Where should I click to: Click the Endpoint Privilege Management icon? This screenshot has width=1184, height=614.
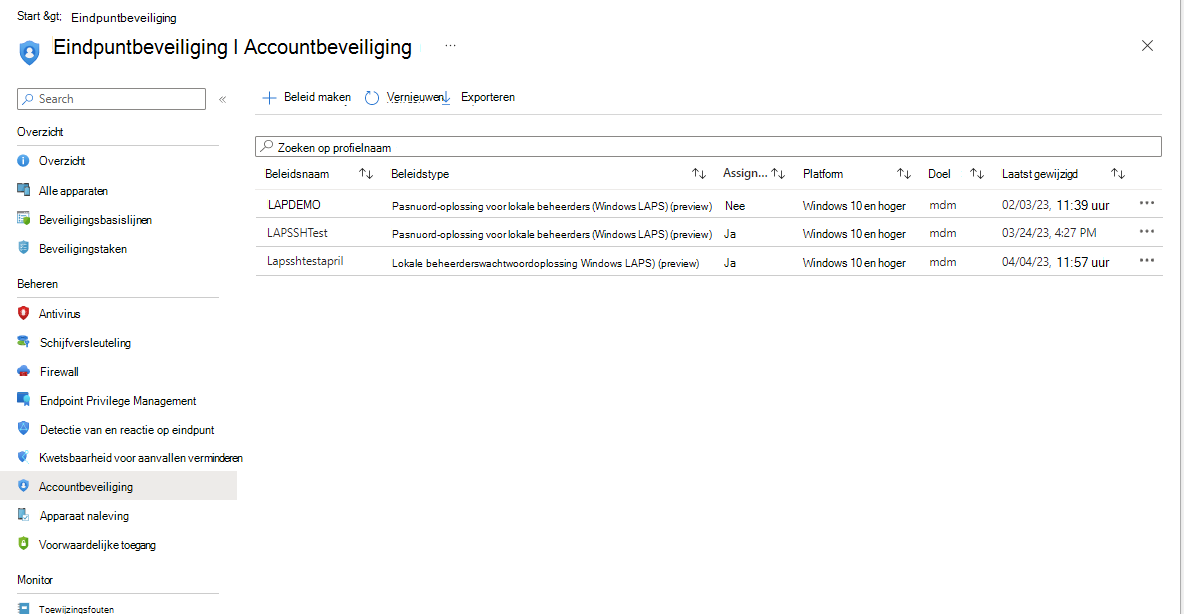click(x=23, y=400)
